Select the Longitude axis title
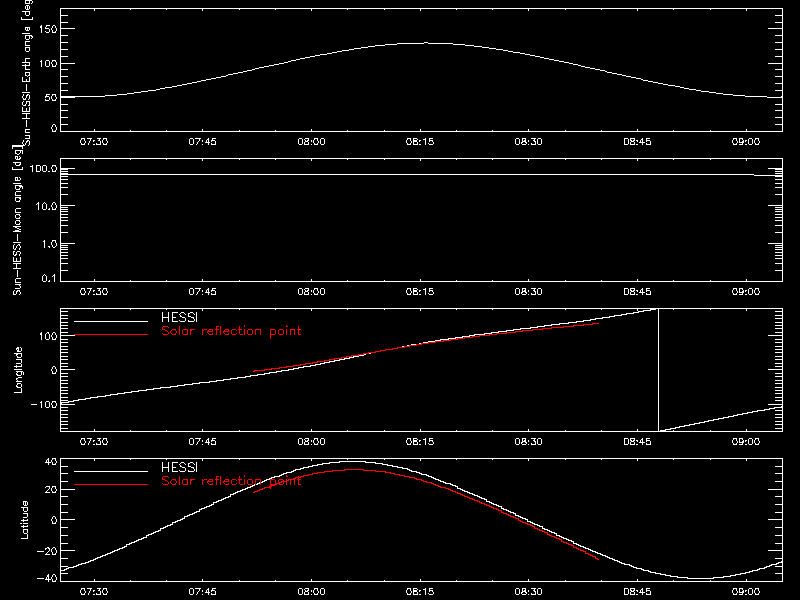800x600 pixels. coord(18,370)
